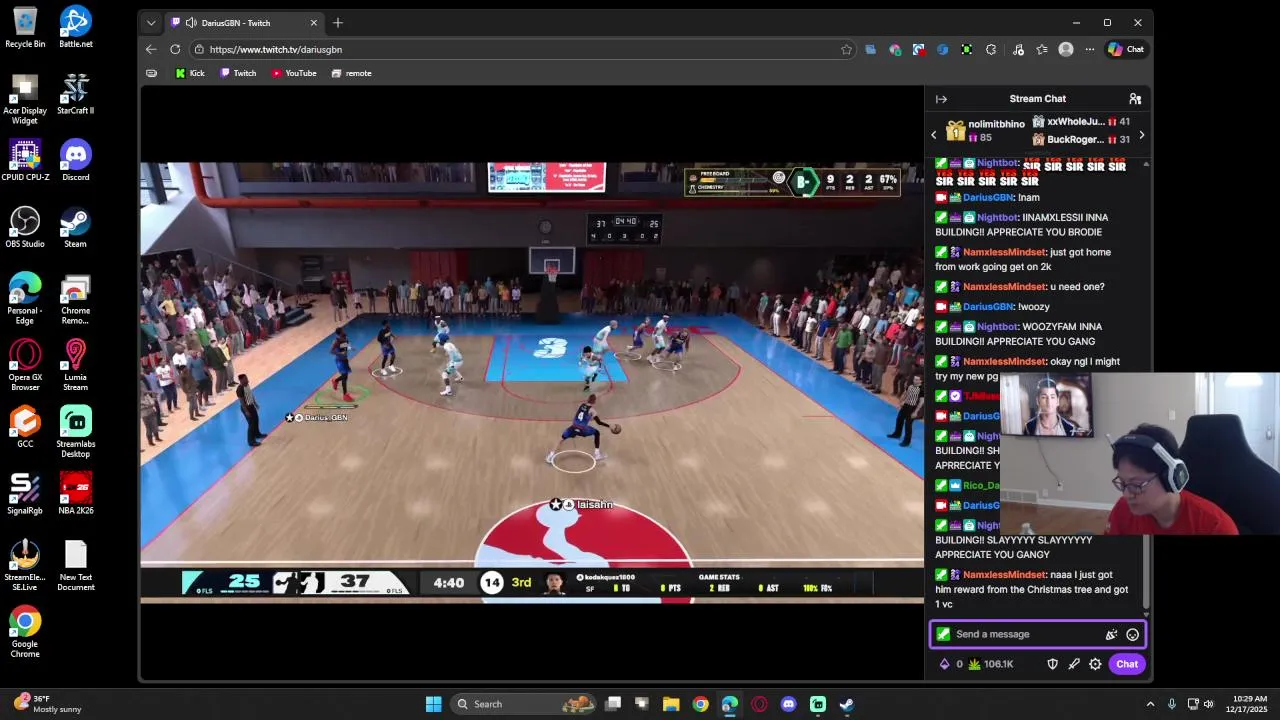Viewport: 1280px width, 720px height.
Task: Open a new browser tab
Action: (338, 22)
